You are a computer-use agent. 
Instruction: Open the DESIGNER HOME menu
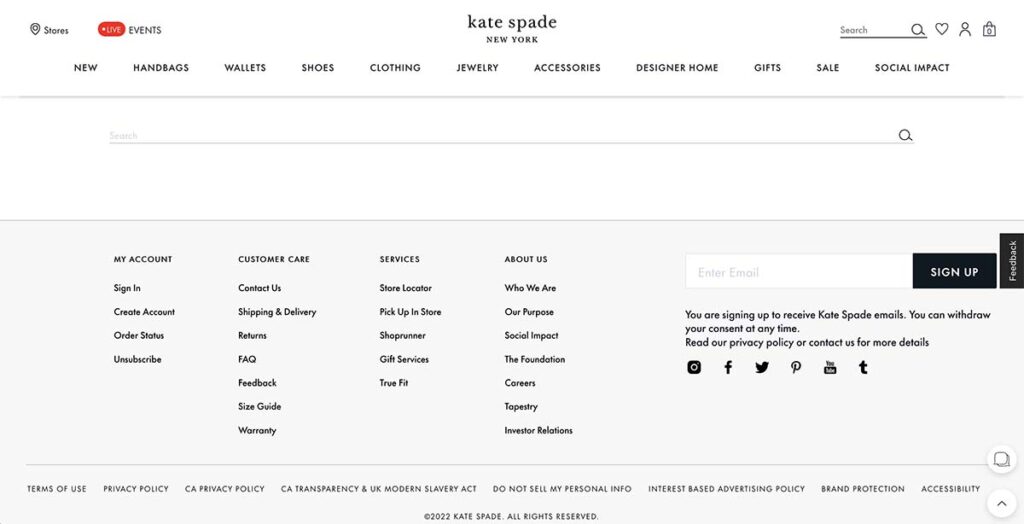click(677, 67)
